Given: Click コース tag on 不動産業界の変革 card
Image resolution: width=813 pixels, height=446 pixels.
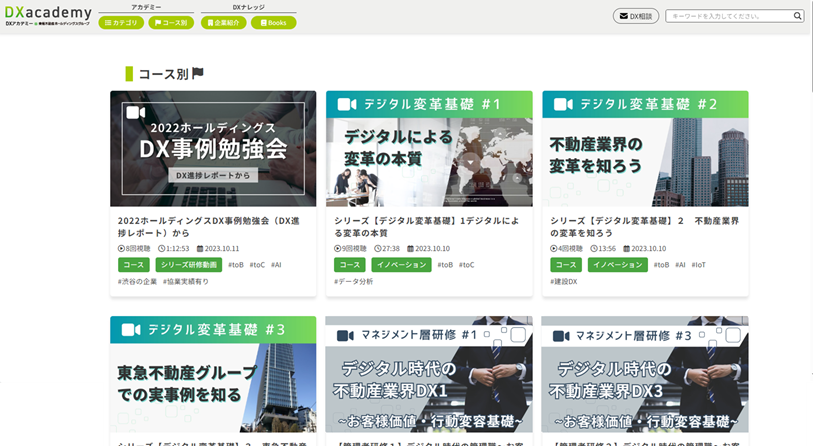Looking at the screenshot, I should click(566, 265).
